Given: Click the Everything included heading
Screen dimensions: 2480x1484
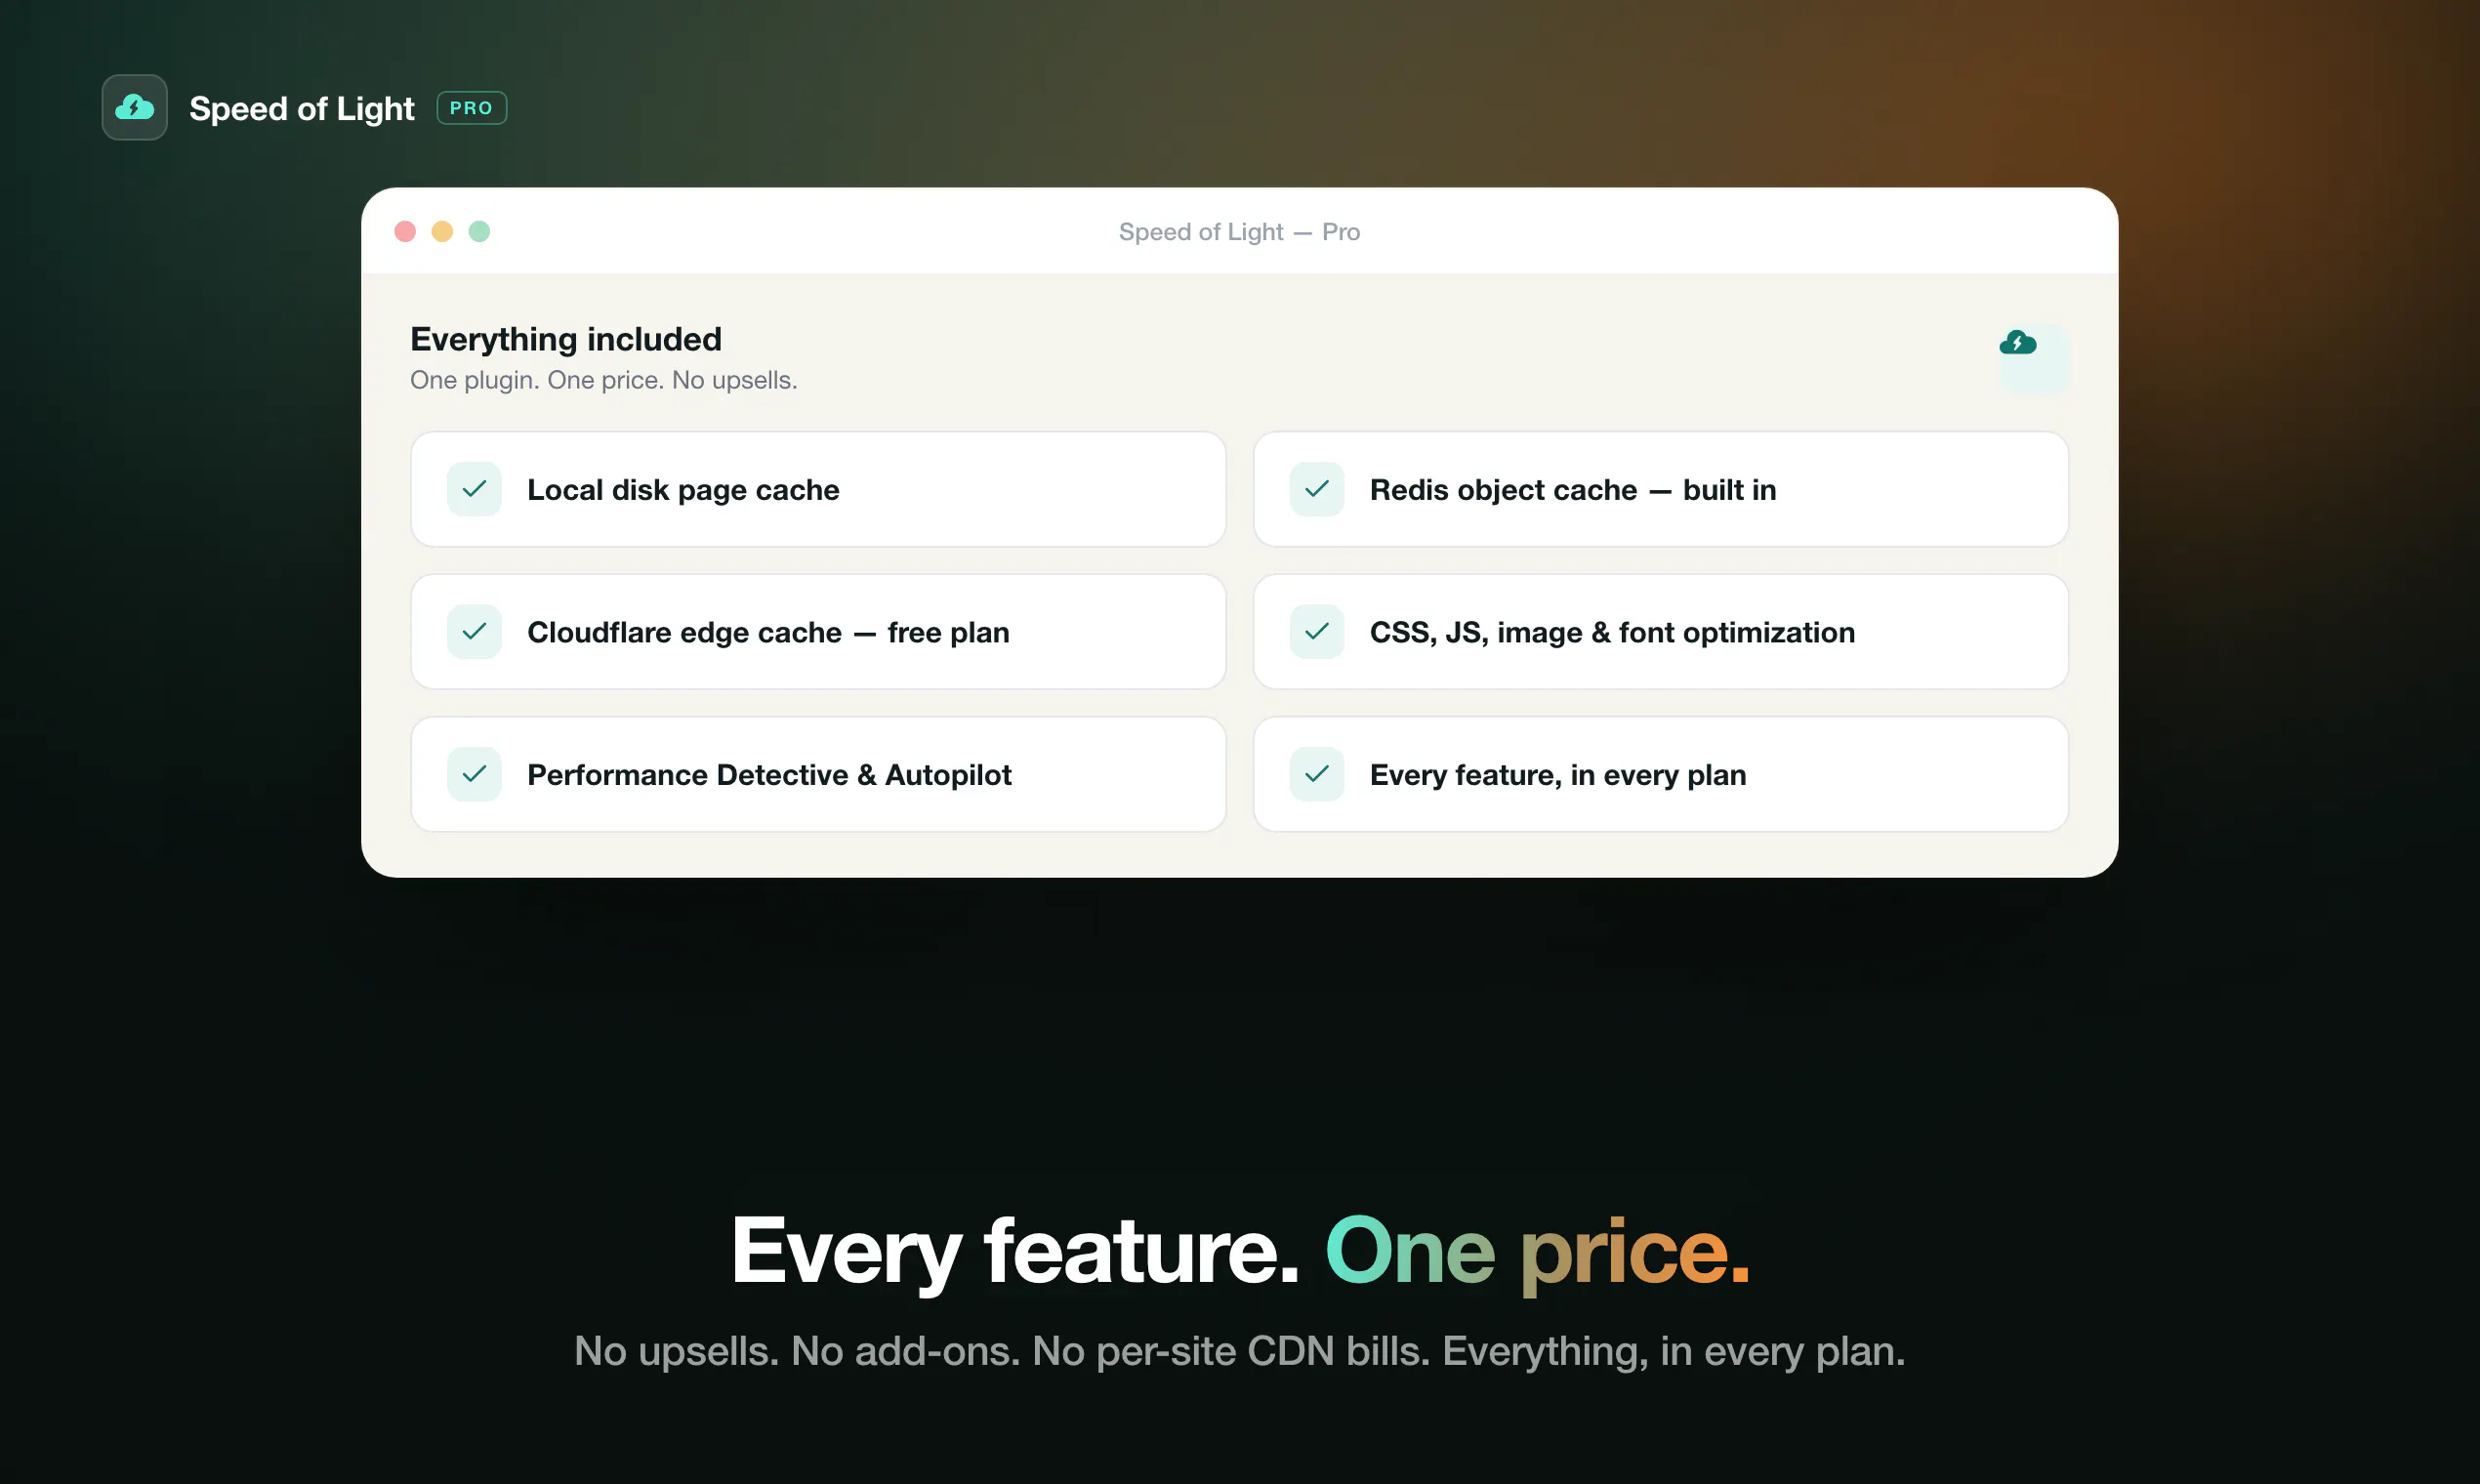Looking at the screenshot, I should [x=566, y=340].
